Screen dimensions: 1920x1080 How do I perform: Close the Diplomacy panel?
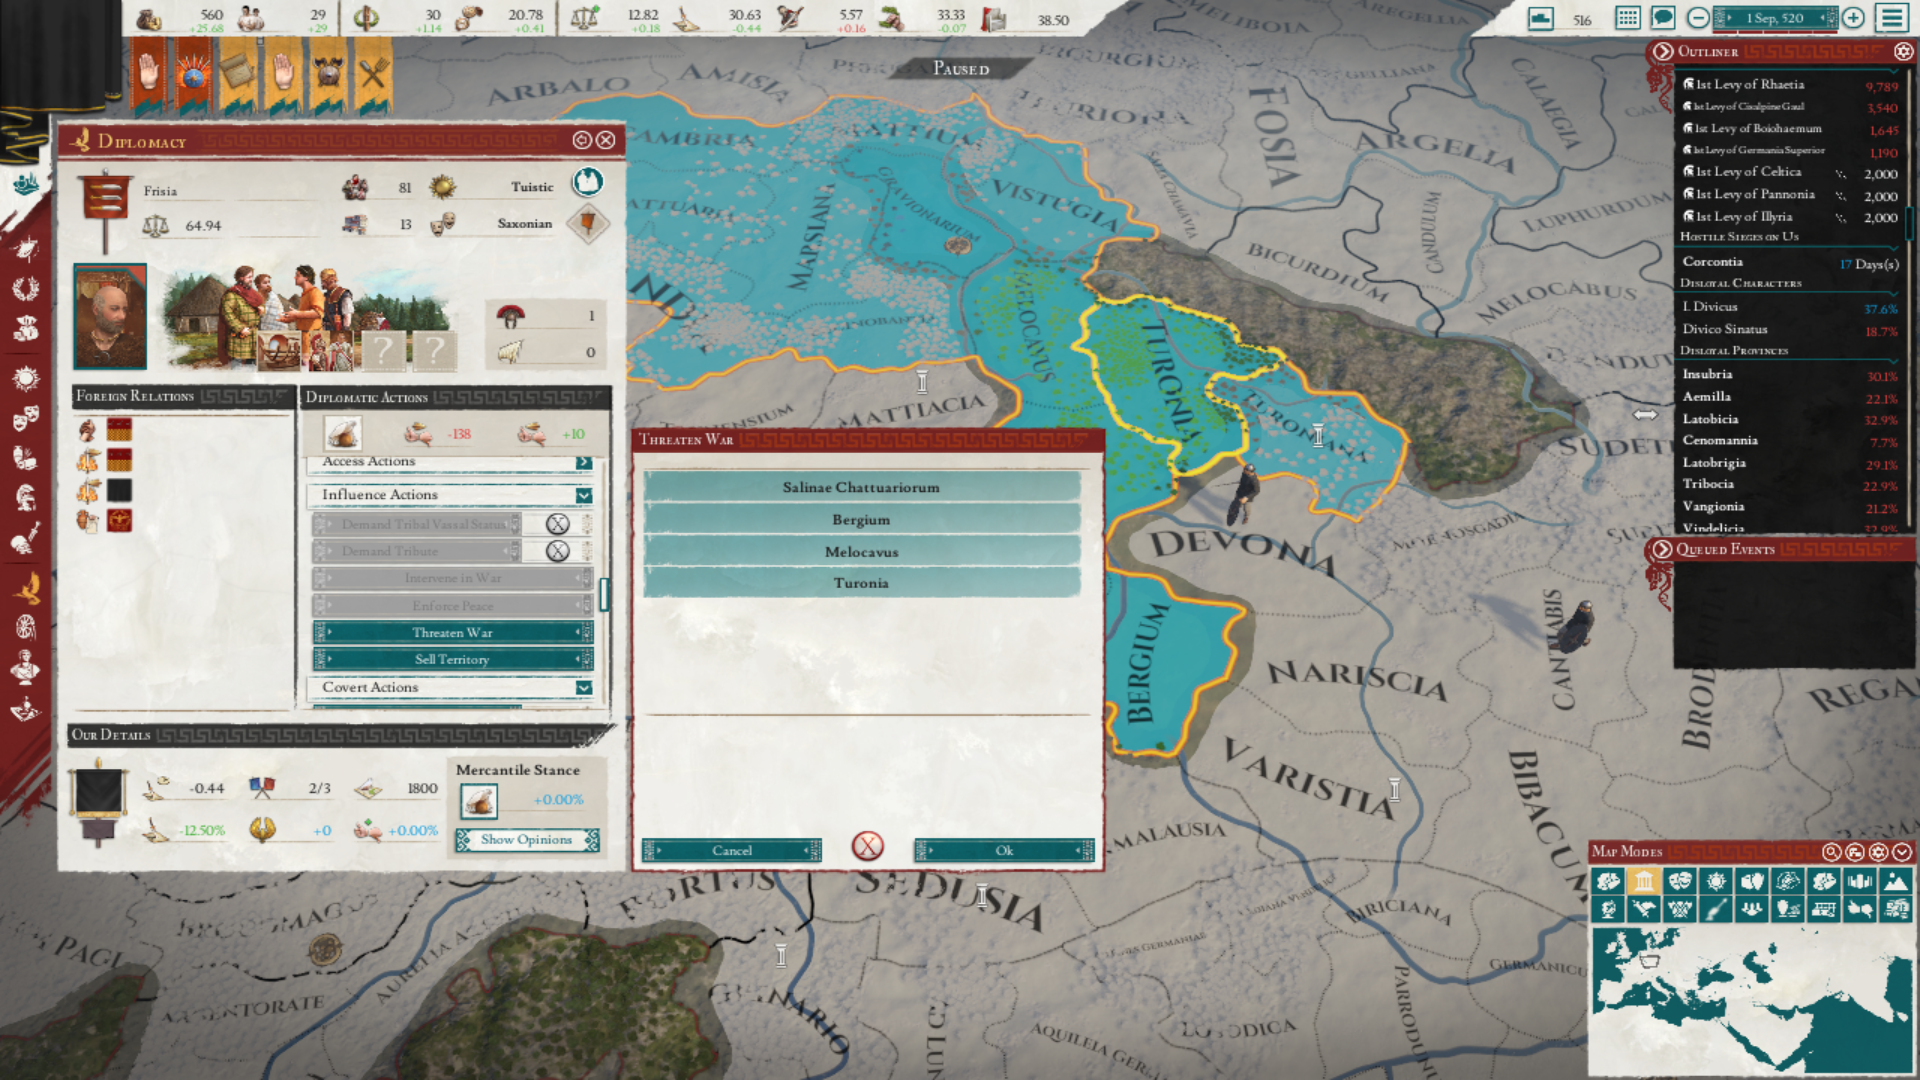click(x=606, y=140)
